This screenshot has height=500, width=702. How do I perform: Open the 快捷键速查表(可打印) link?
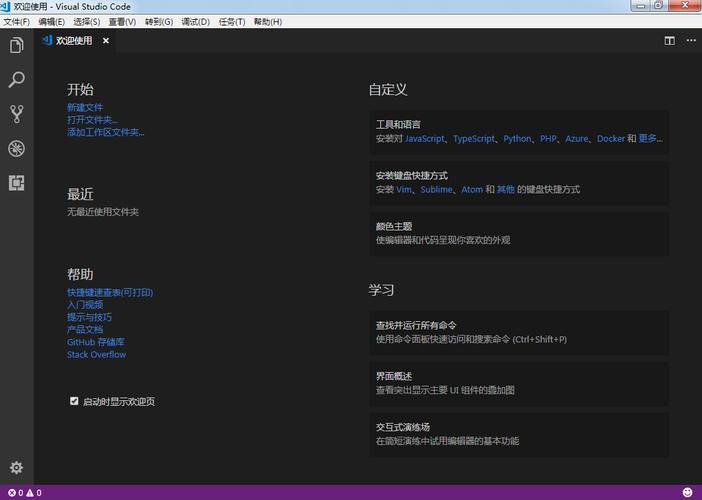(x=110, y=292)
